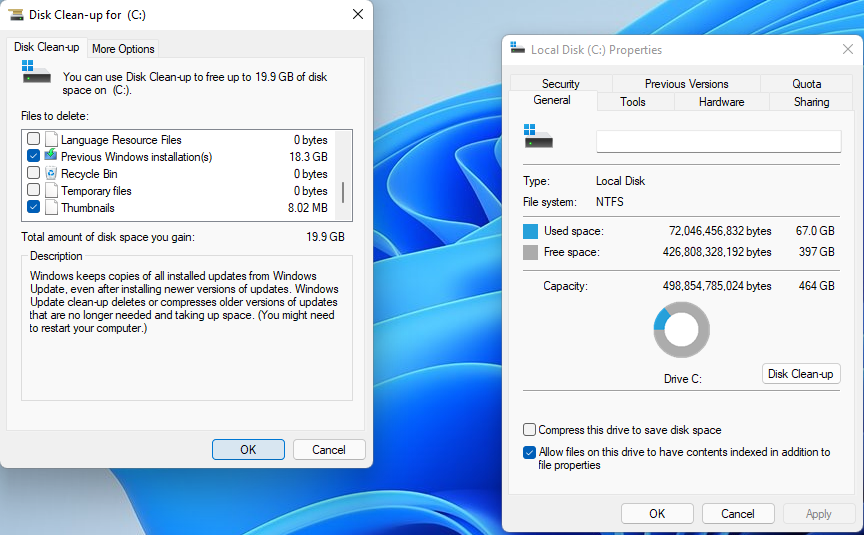Click the Thumbnails document icon
Image resolution: width=864 pixels, height=535 pixels.
point(51,208)
